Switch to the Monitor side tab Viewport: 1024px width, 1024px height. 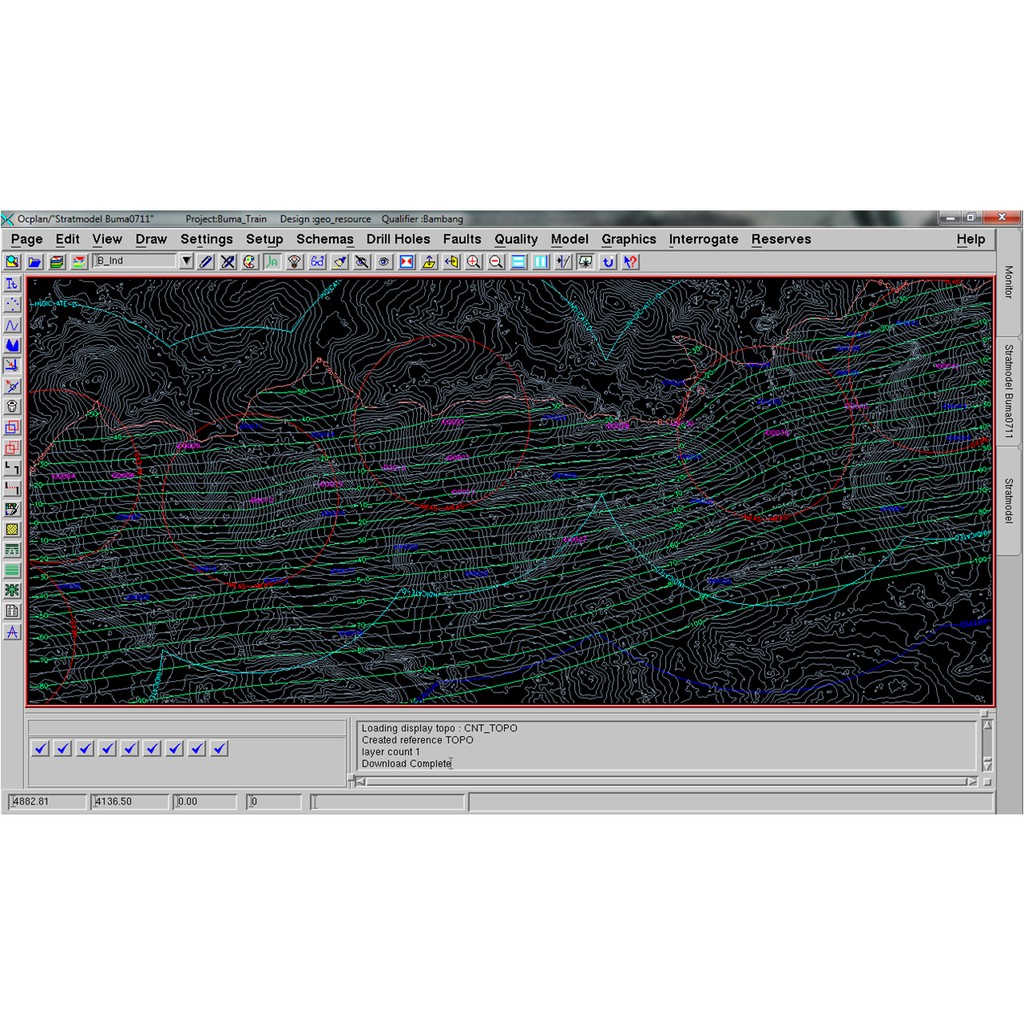coord(1008,282)
